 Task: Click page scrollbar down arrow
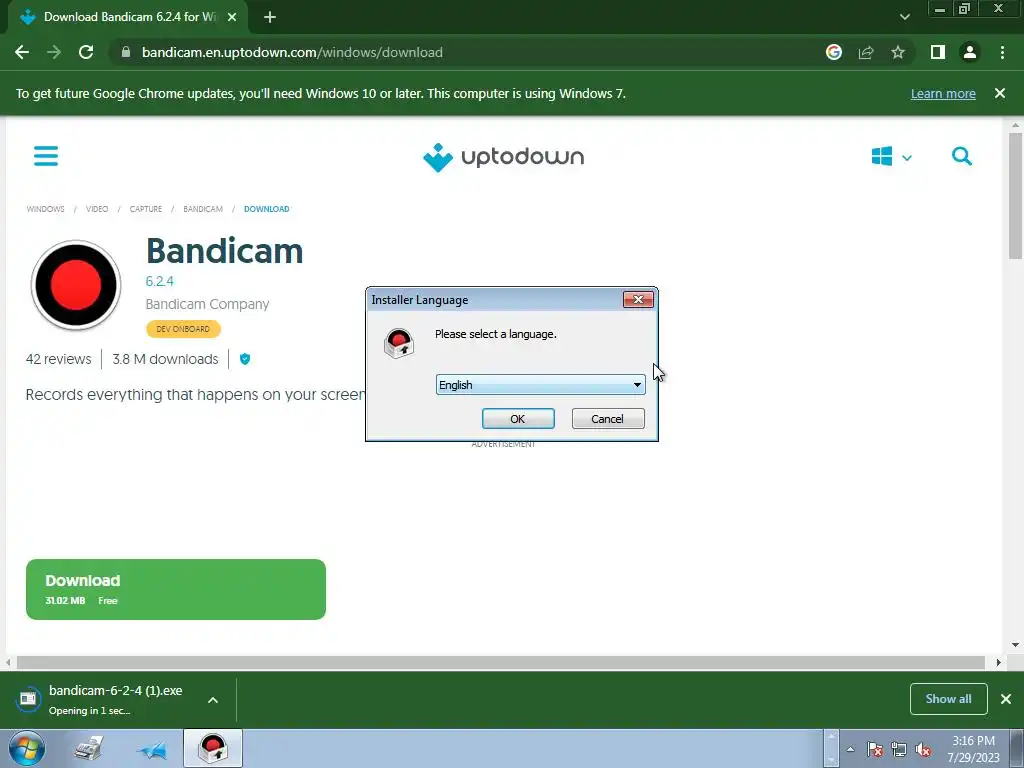(1015, 645)
